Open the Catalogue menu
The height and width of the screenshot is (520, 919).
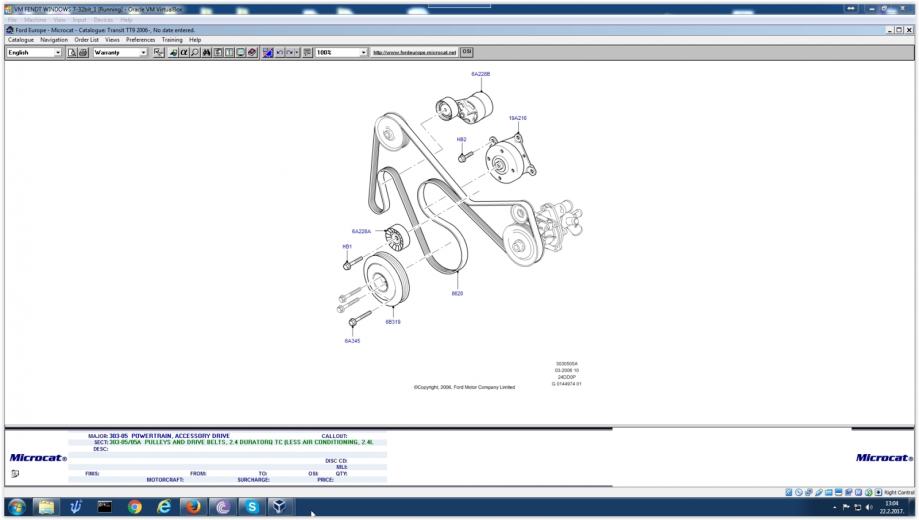point(21,40)
